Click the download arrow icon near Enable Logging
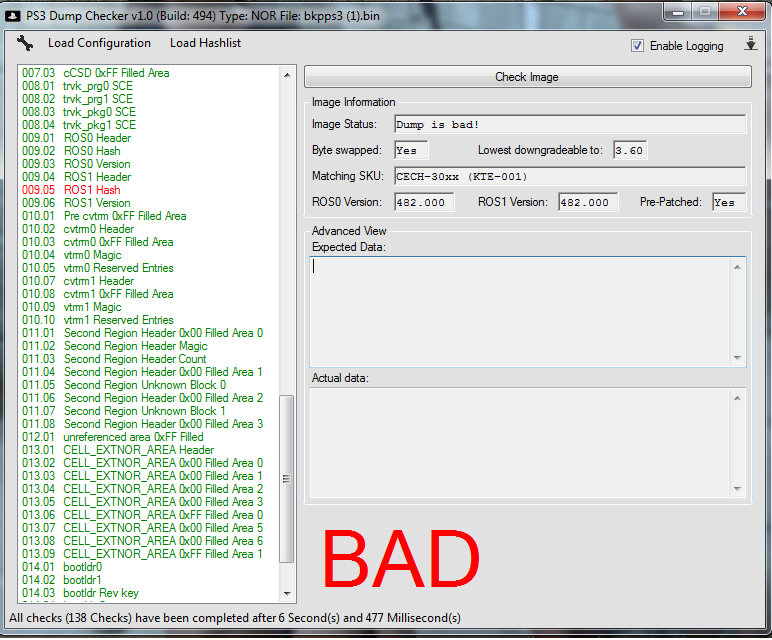 click(750, 44)
